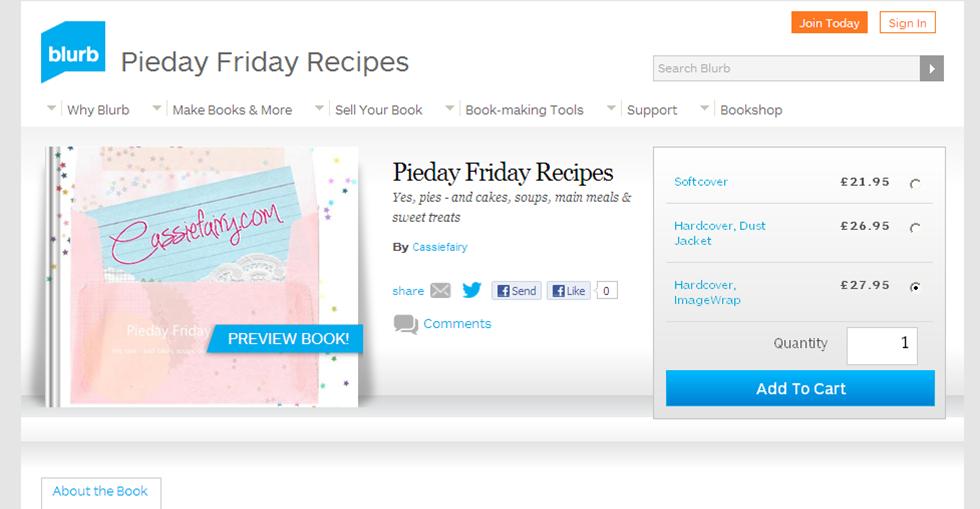Viewport: 980px width, 509px height.
Task: Share the book via email envelope icon
Action: pos(440,291)
